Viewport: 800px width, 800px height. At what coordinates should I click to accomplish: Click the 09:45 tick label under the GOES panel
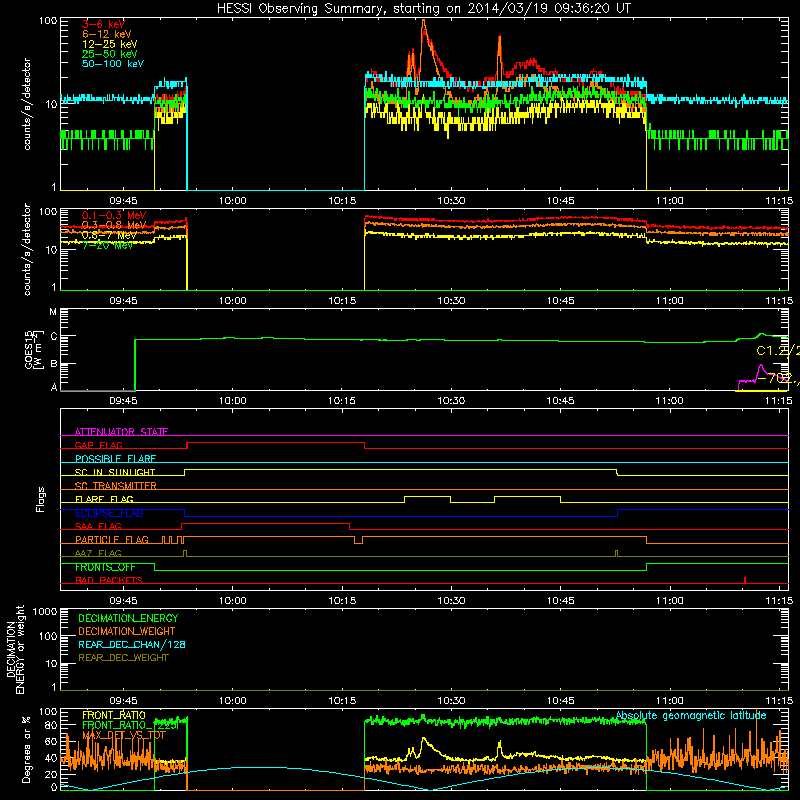(123, 401)
